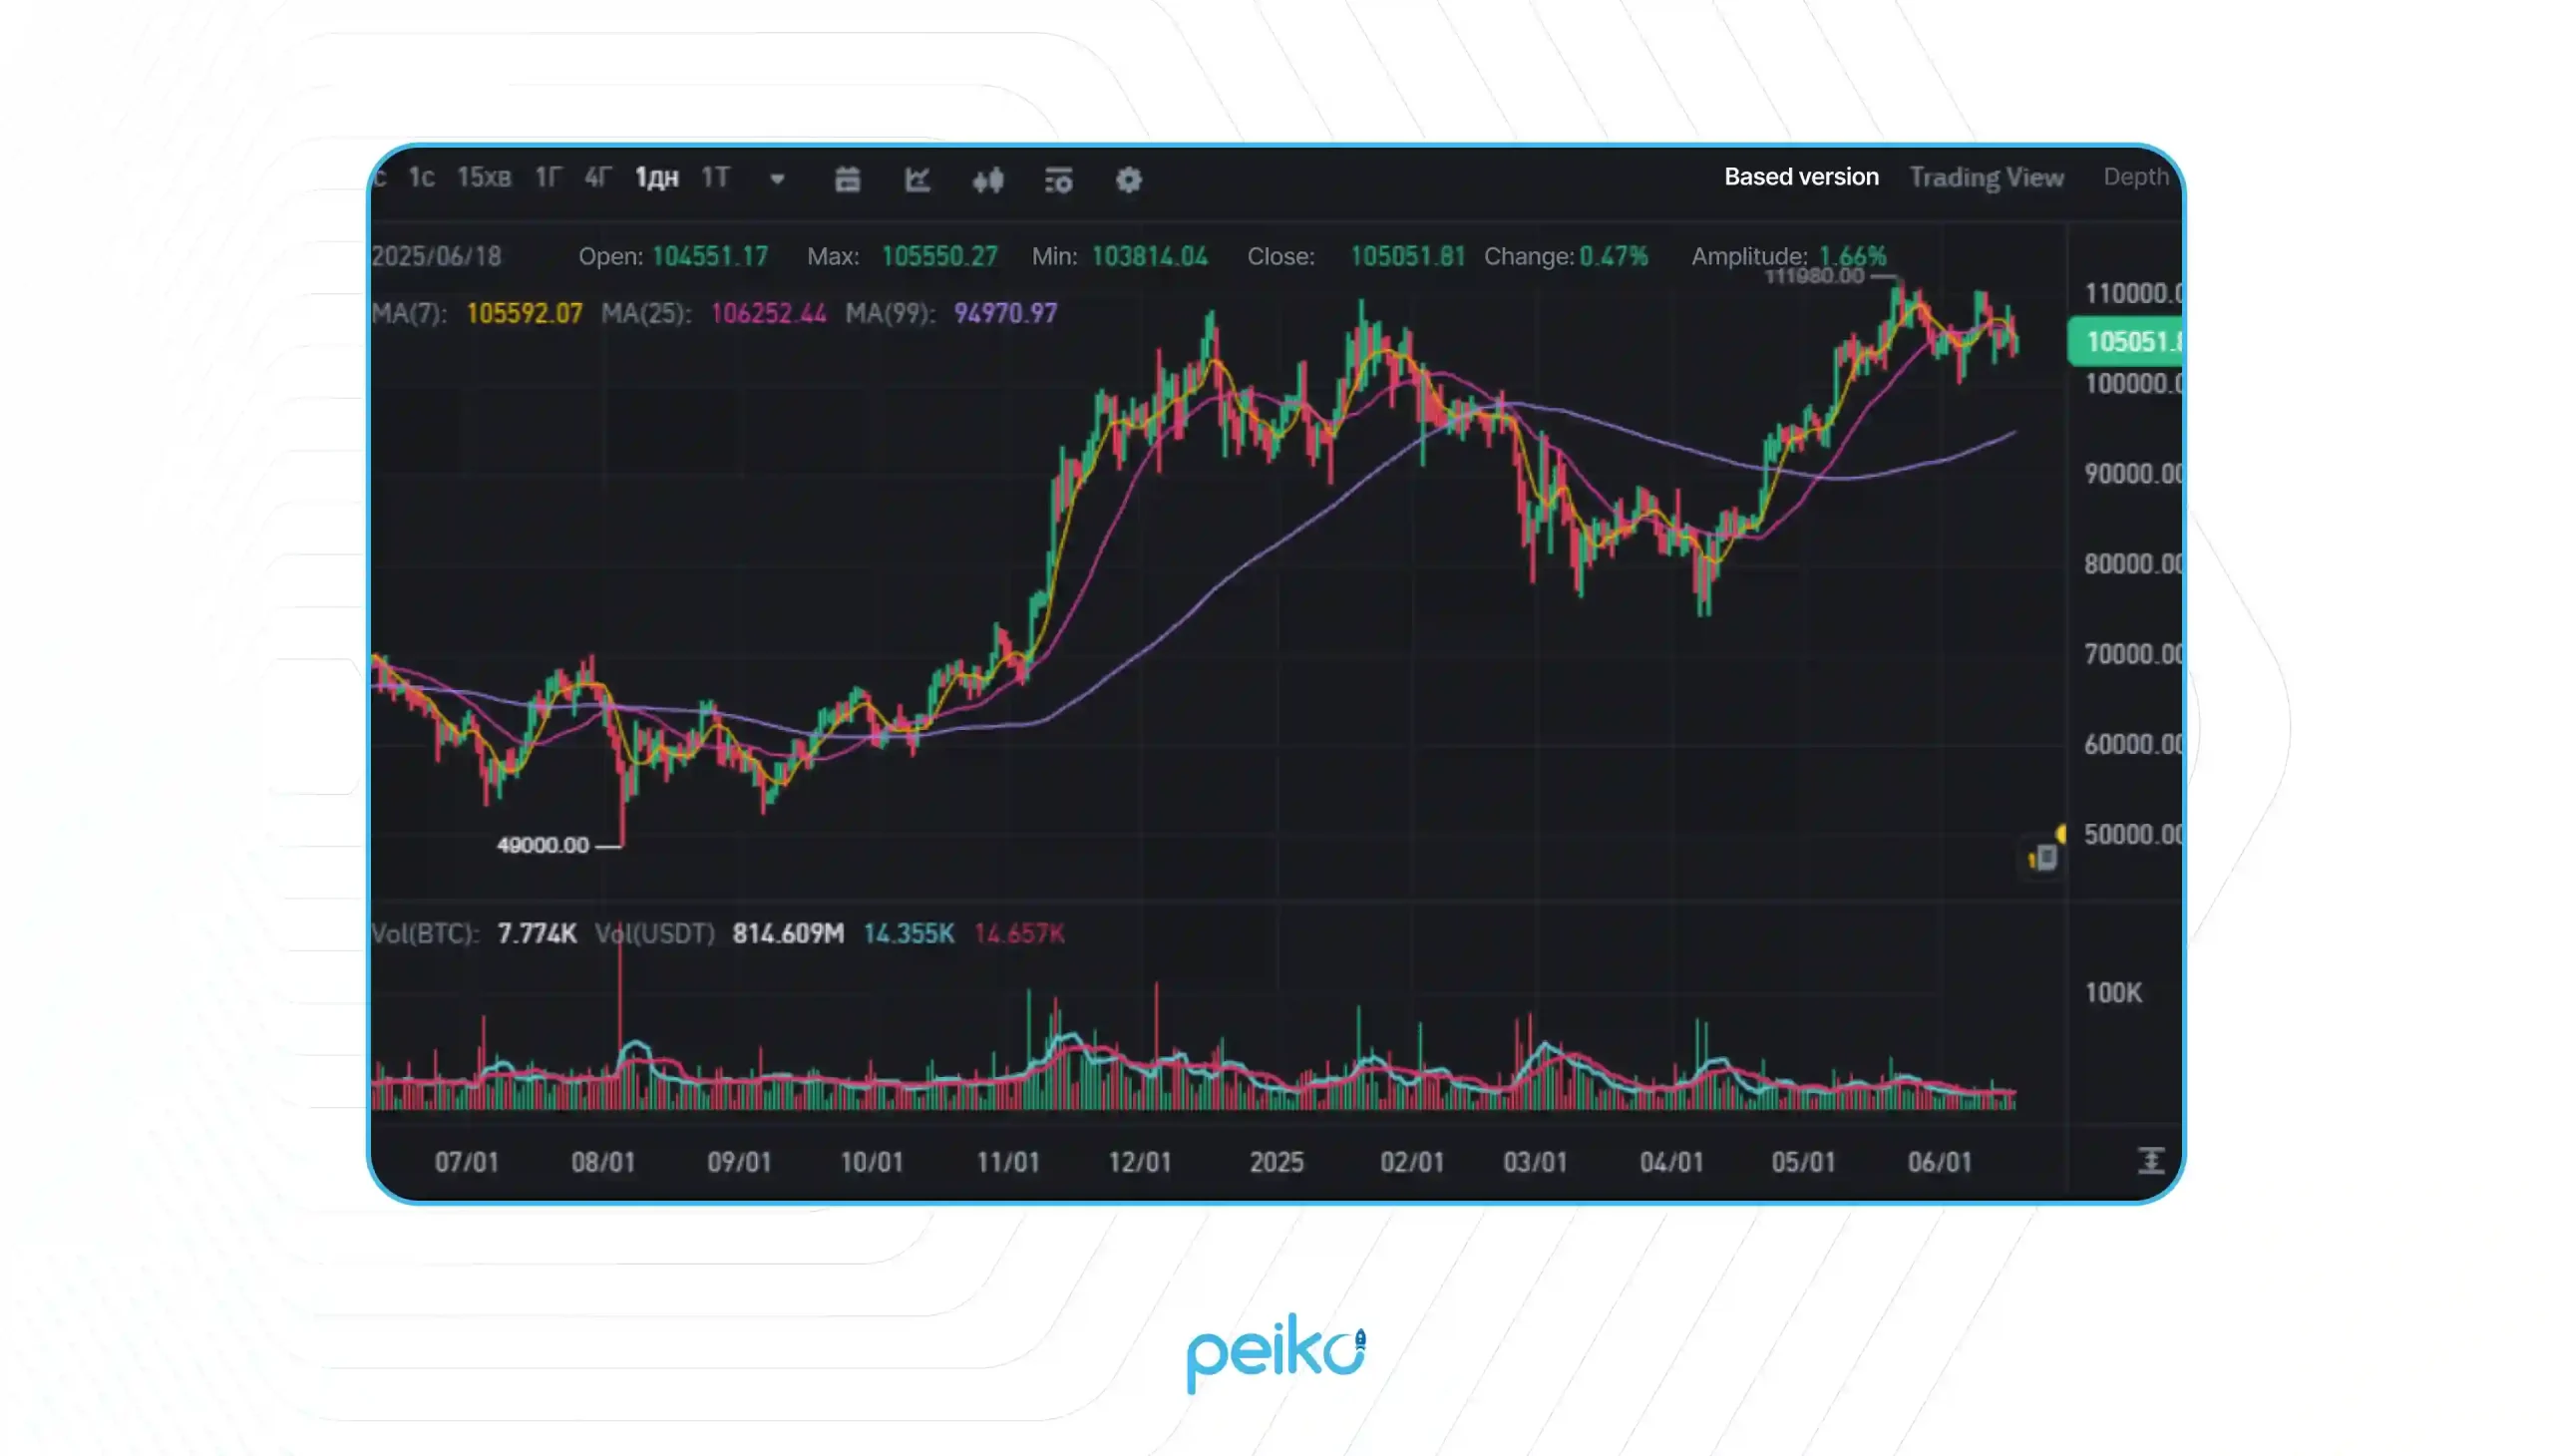Select the Based version view
This screenshot has width=2553, height=1456.
[x=1801, y=176]
